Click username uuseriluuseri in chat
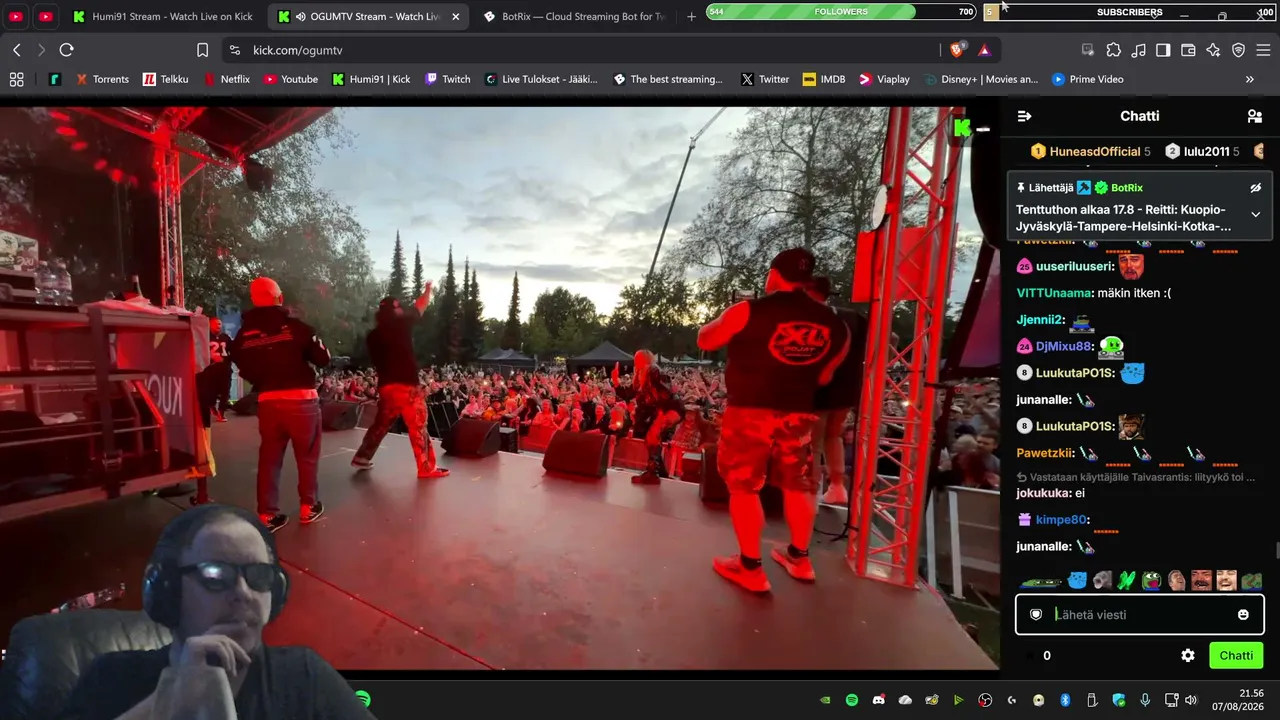 tap(1074, 267)
